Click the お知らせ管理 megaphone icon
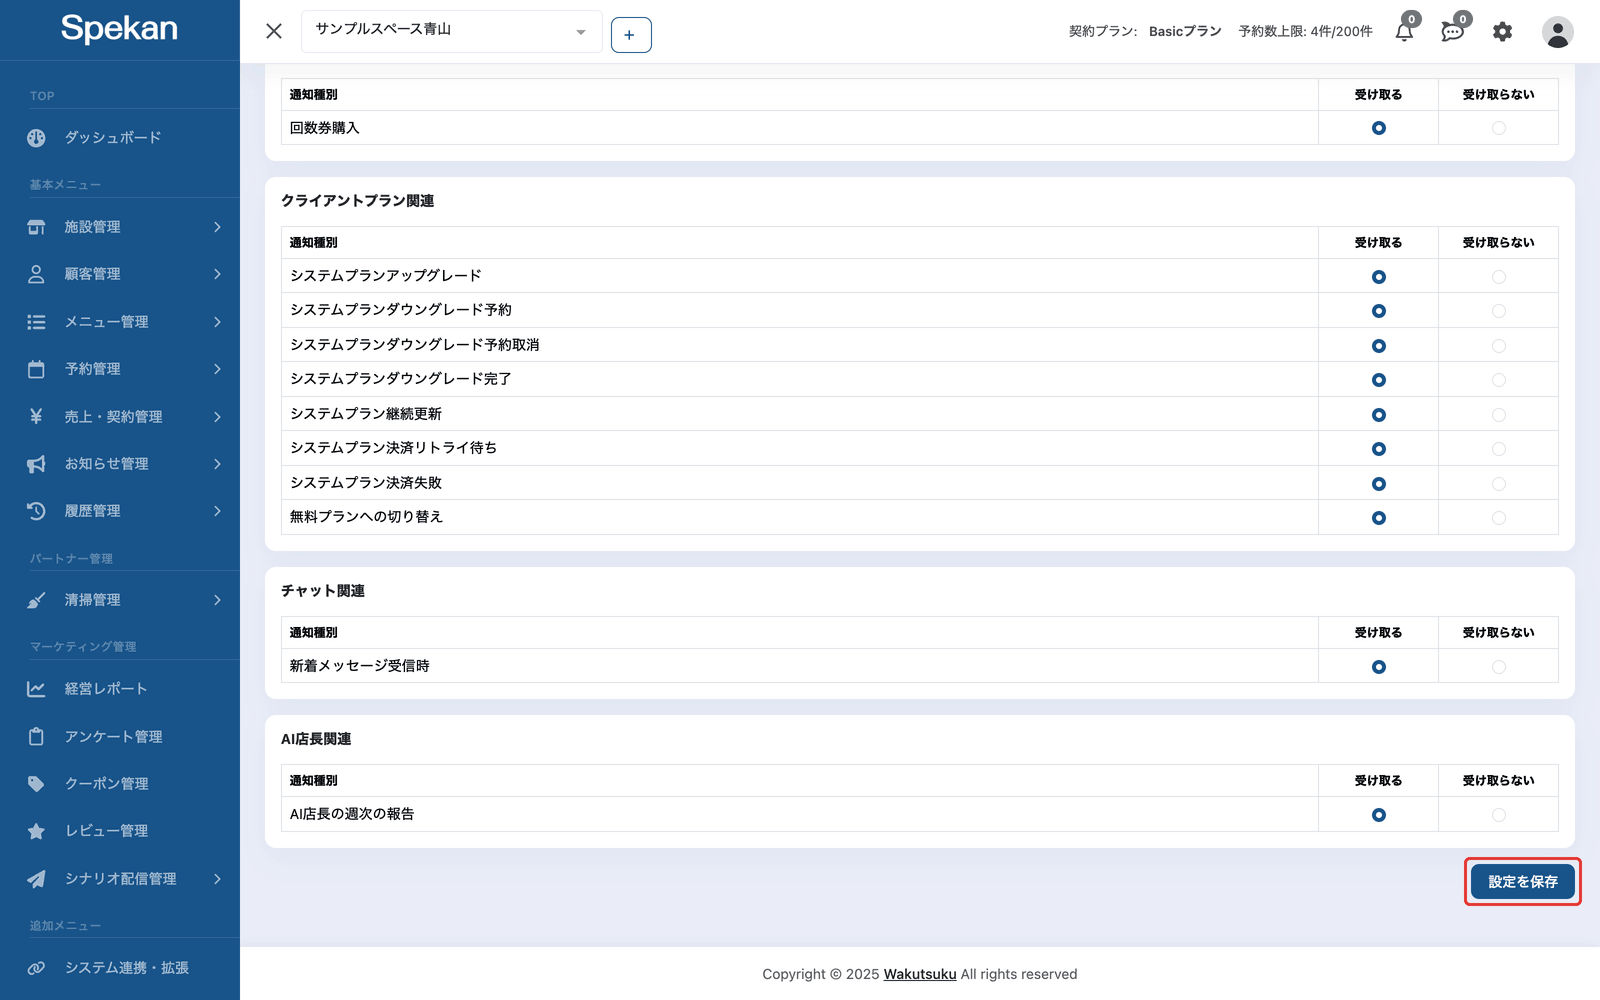Screen dimensions: 1600x1000 [x=36, y=464]
